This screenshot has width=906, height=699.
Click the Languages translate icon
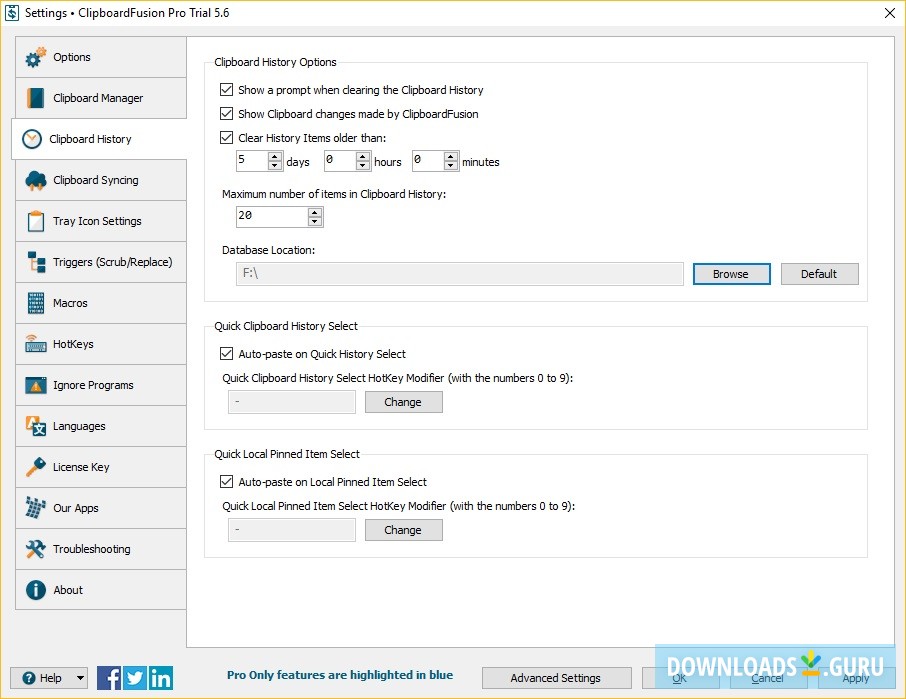(36, 426)
